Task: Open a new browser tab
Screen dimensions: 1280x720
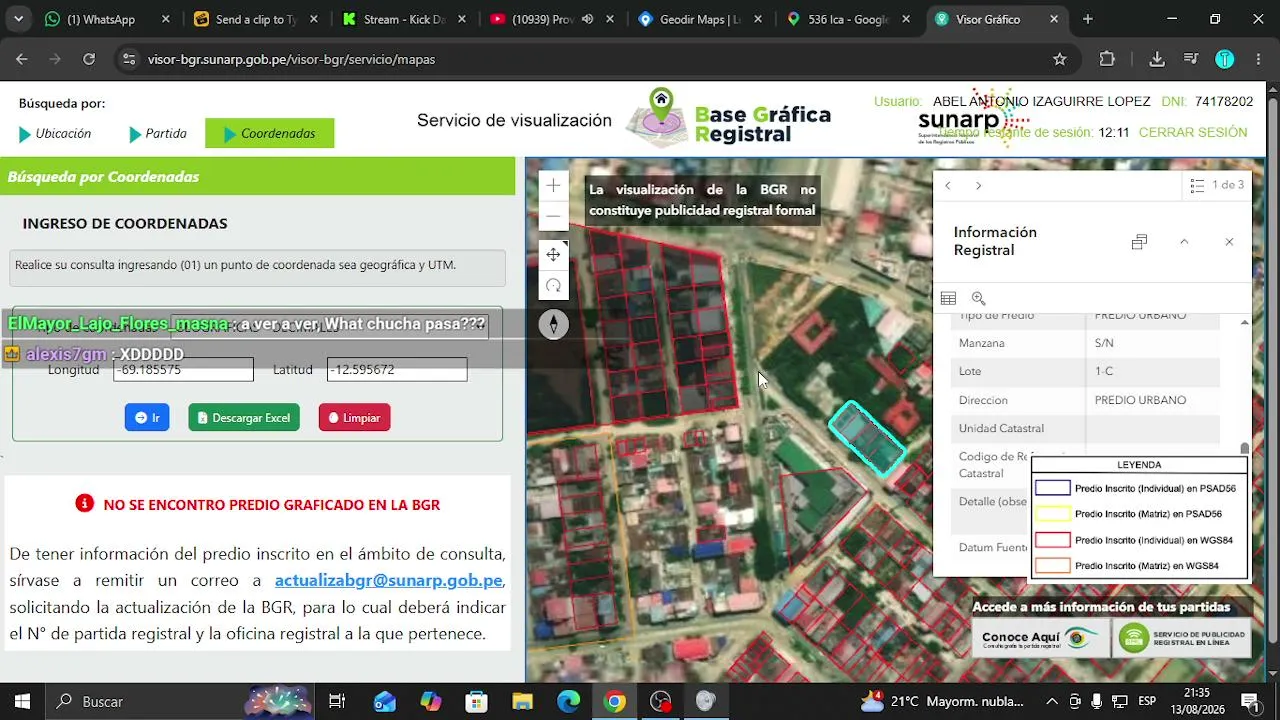Action: 1088,19
